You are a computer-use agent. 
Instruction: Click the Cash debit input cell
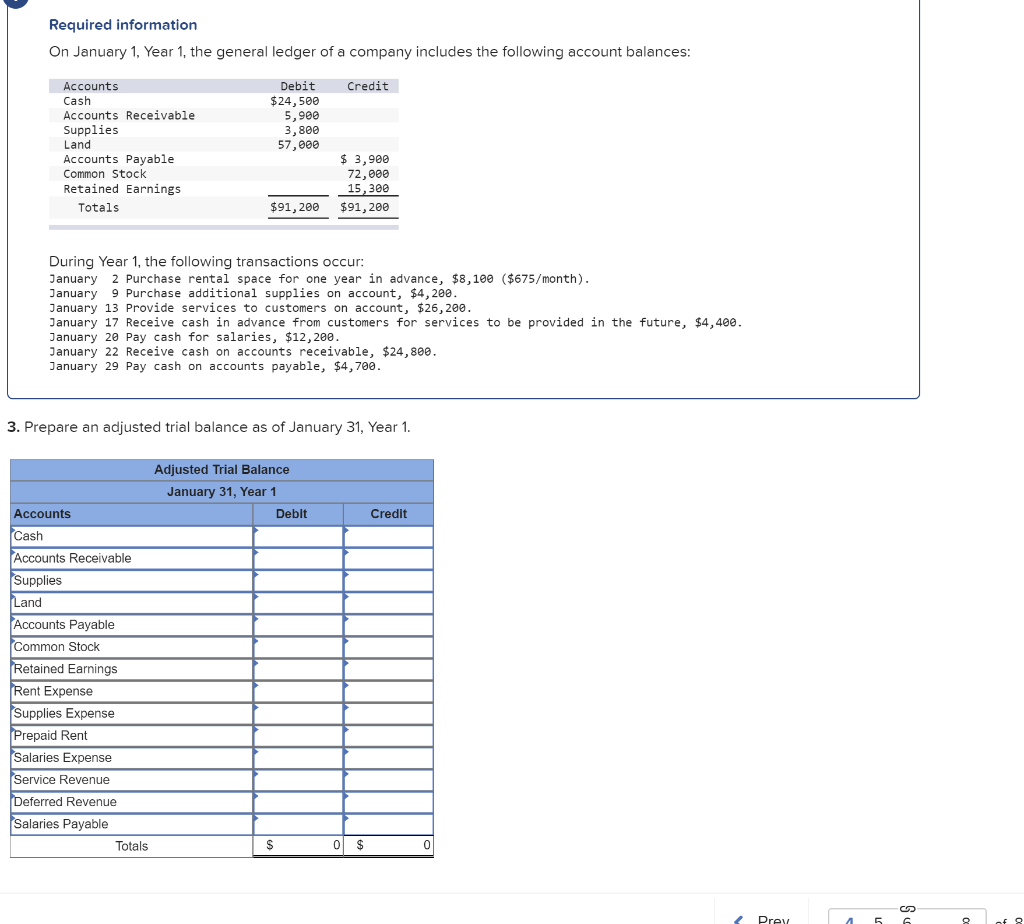pyautogui.click(x=297, y=536)
